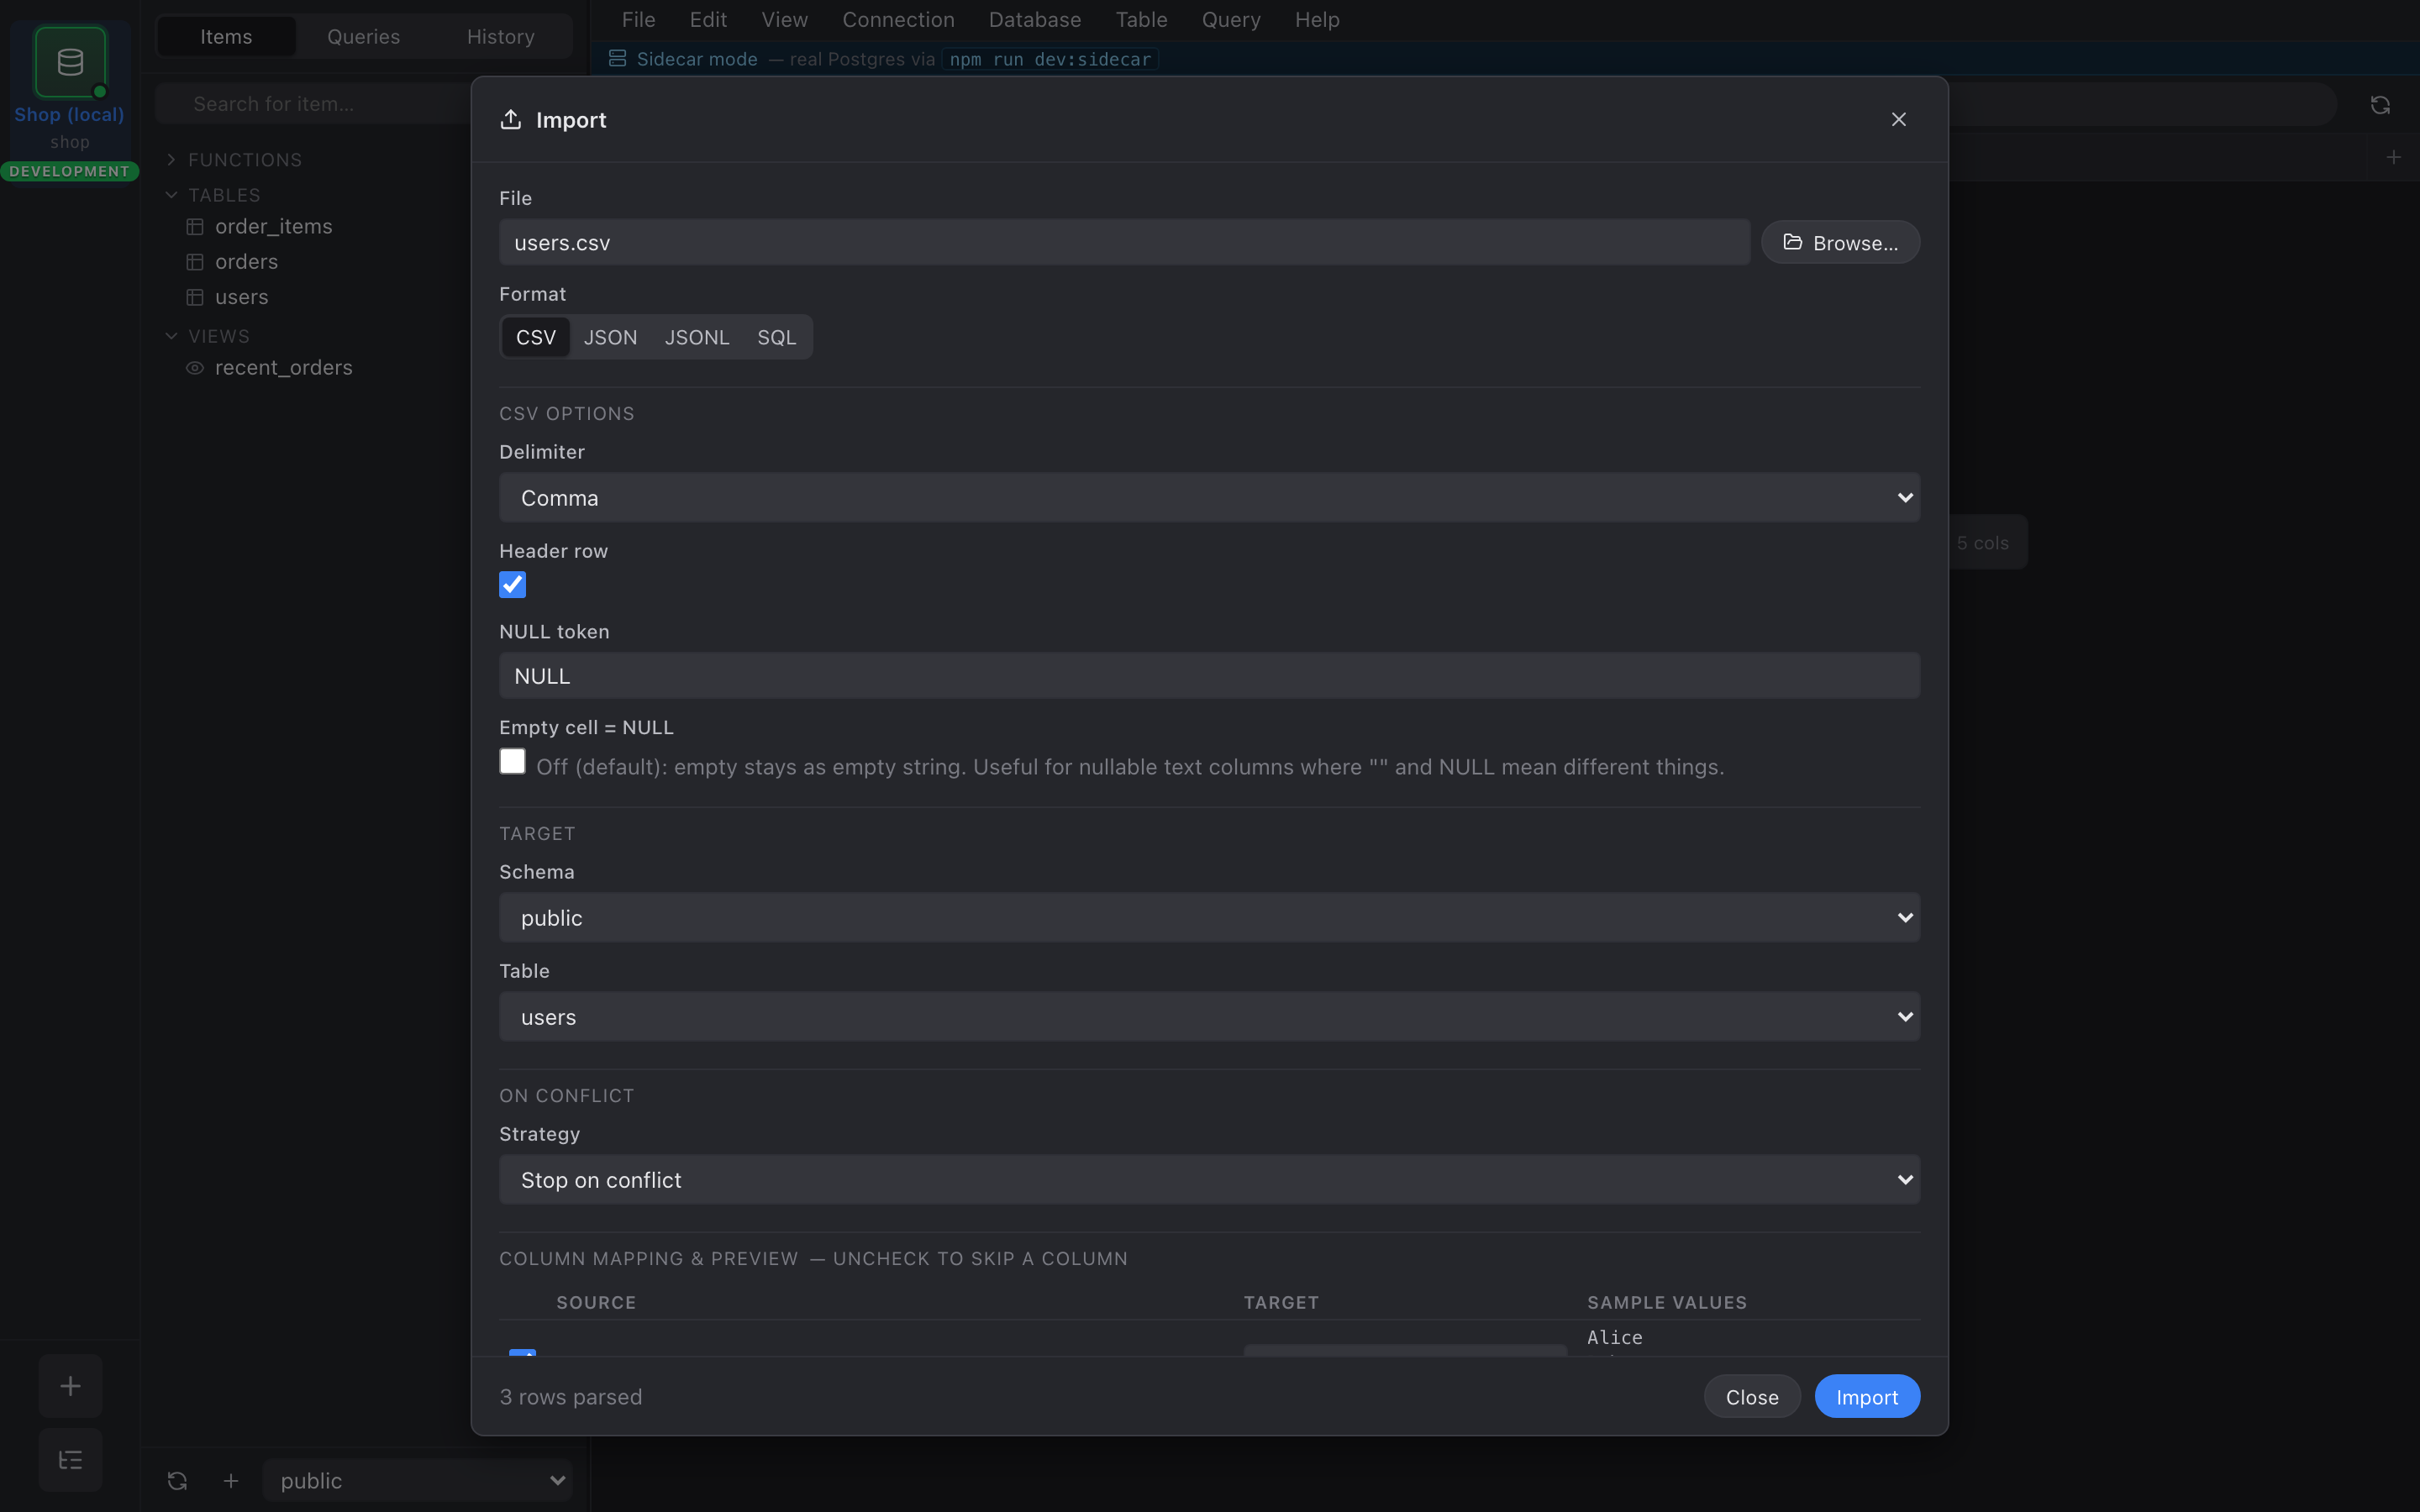Select the recent_orders view in the sidebar
2420x1512 pixels.
(x=284, y=368)
